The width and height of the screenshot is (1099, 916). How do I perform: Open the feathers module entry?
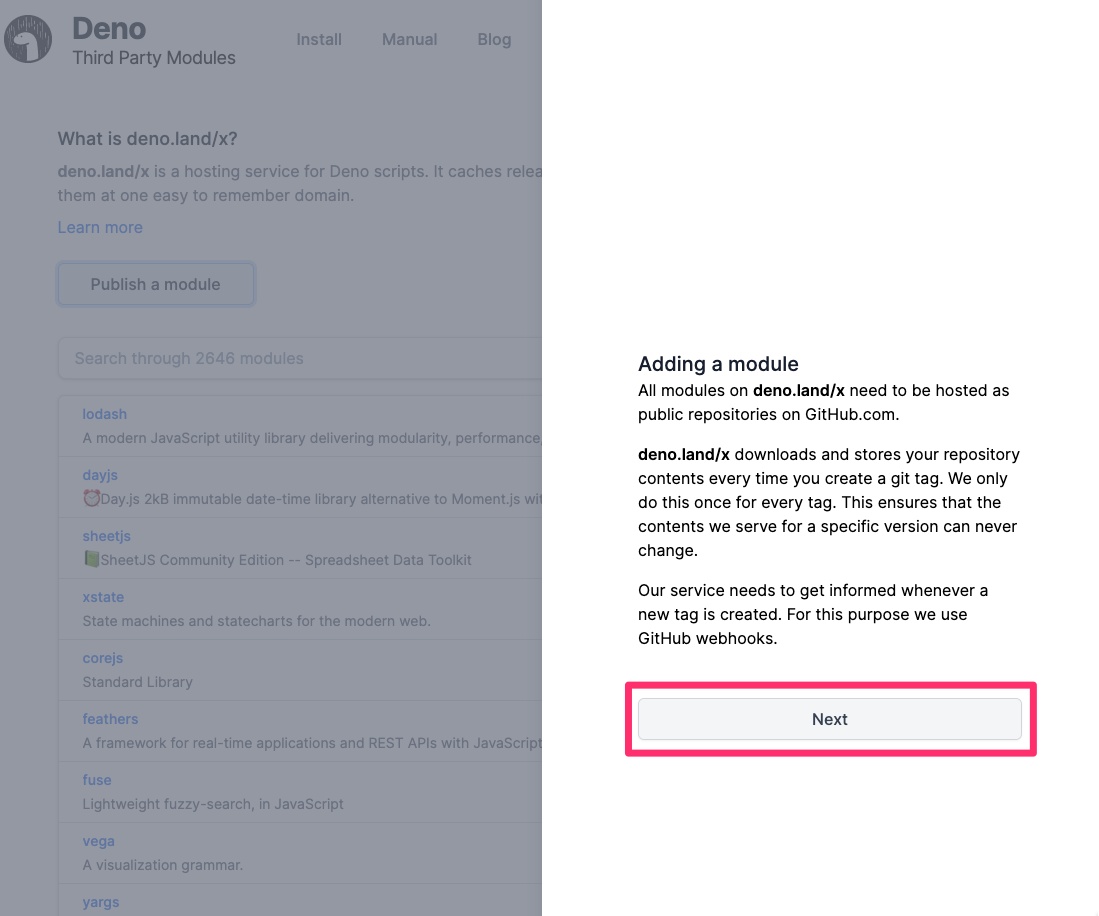110,718
